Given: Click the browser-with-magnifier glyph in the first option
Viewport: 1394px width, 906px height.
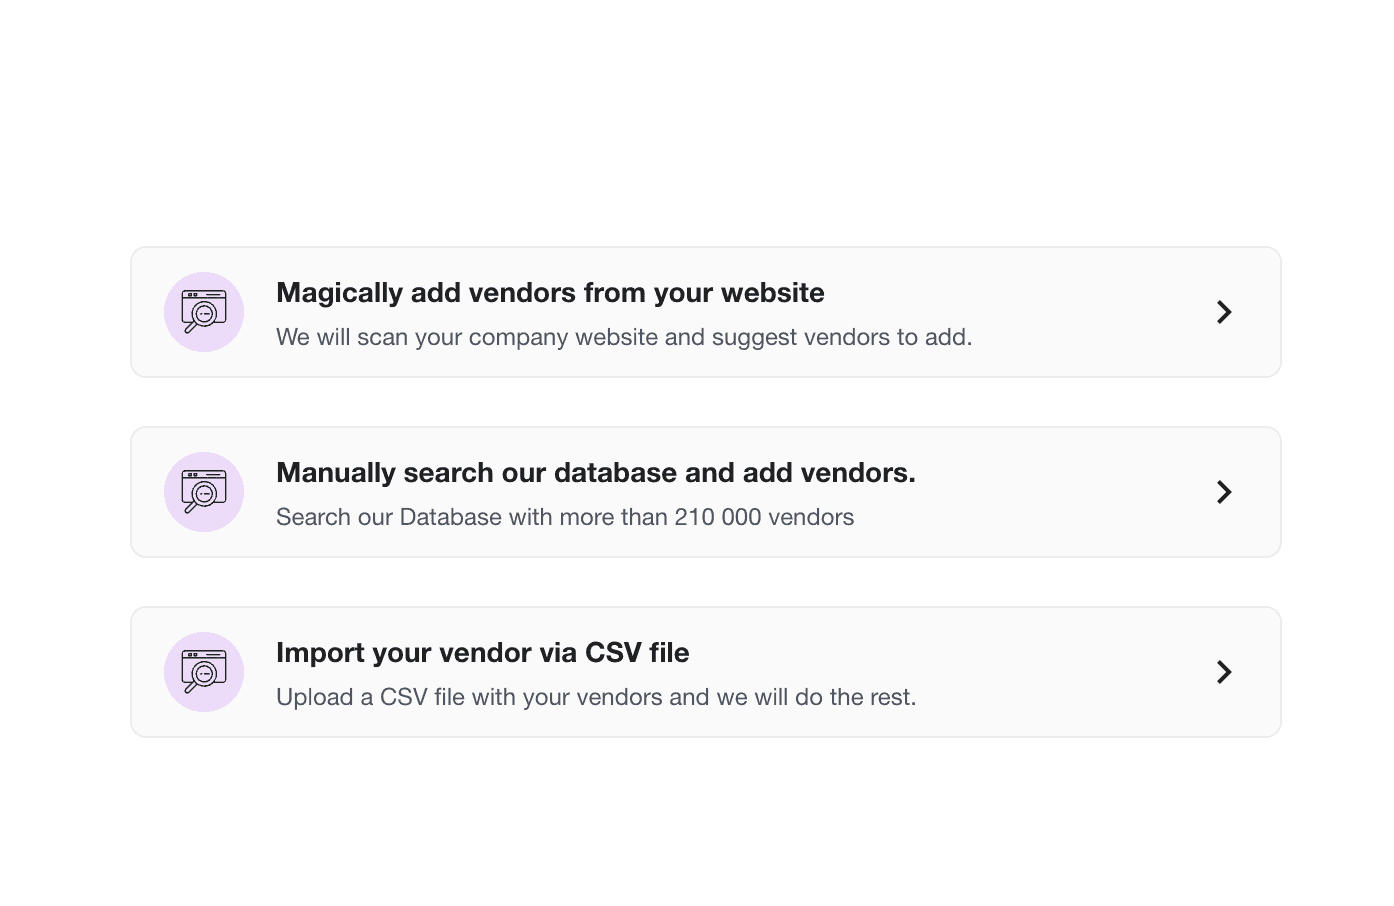Looking at the screenshot, I should 204,312.
